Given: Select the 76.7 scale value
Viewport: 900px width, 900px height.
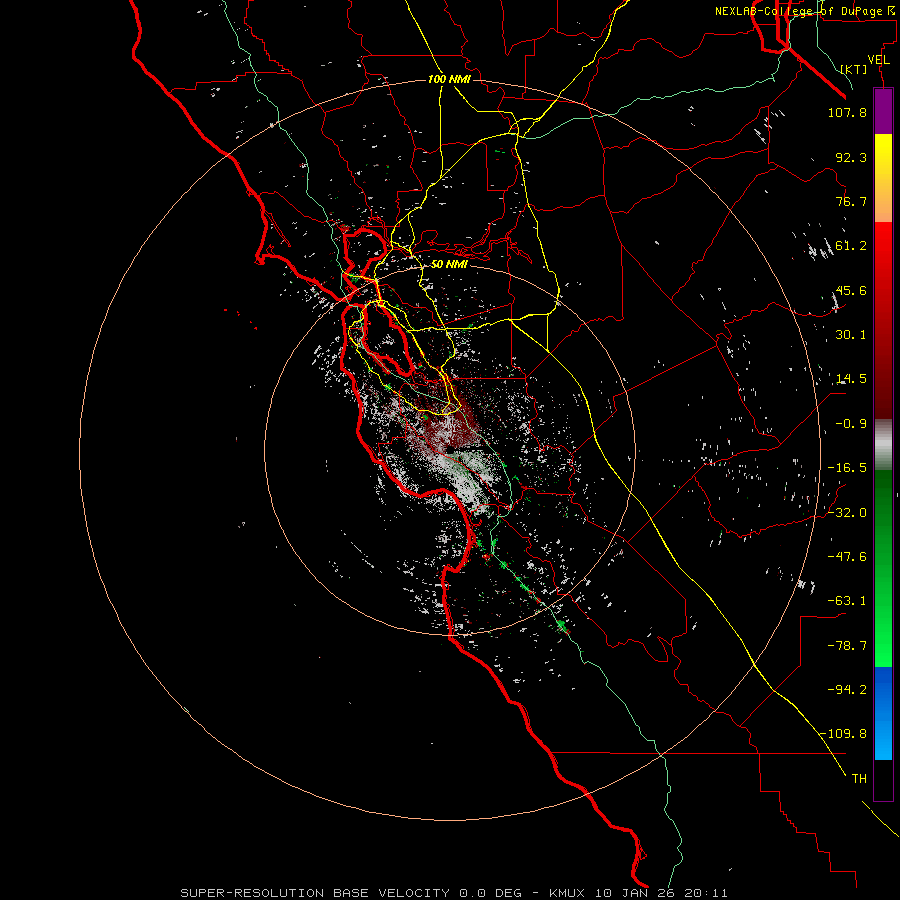Looking at the screenshot, I should (x=851, y=201).
